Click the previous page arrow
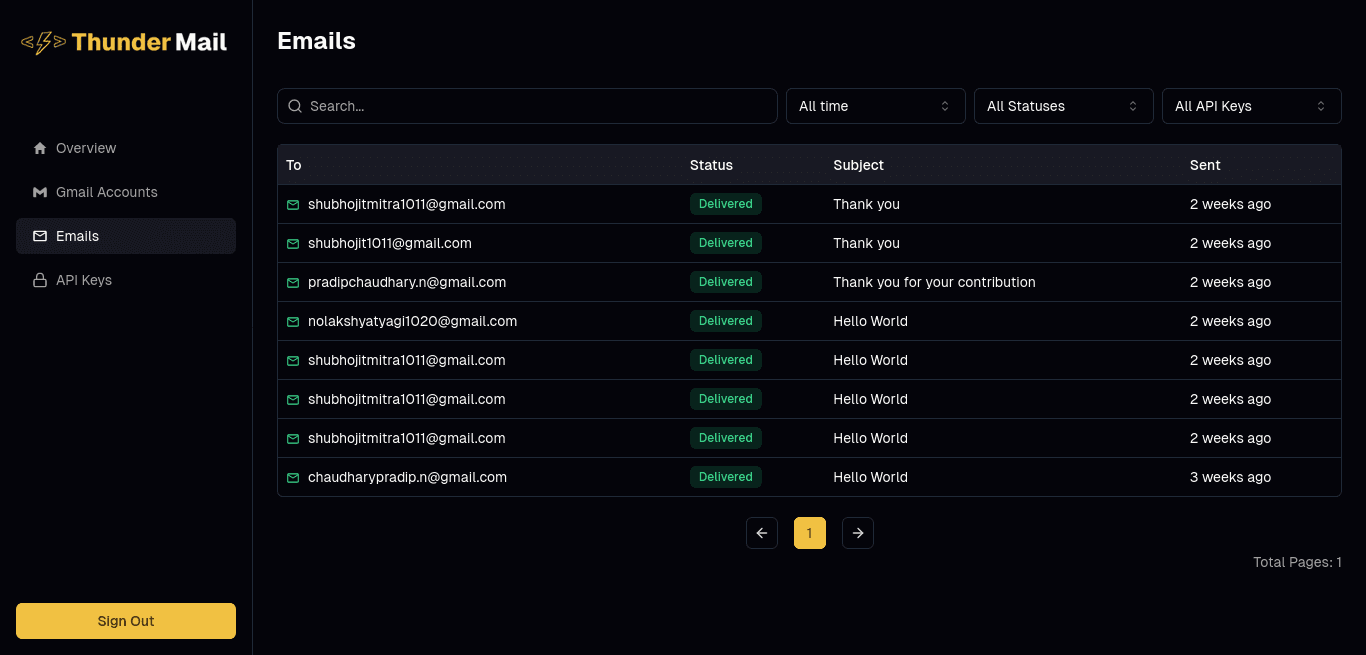 pos(761,532)
